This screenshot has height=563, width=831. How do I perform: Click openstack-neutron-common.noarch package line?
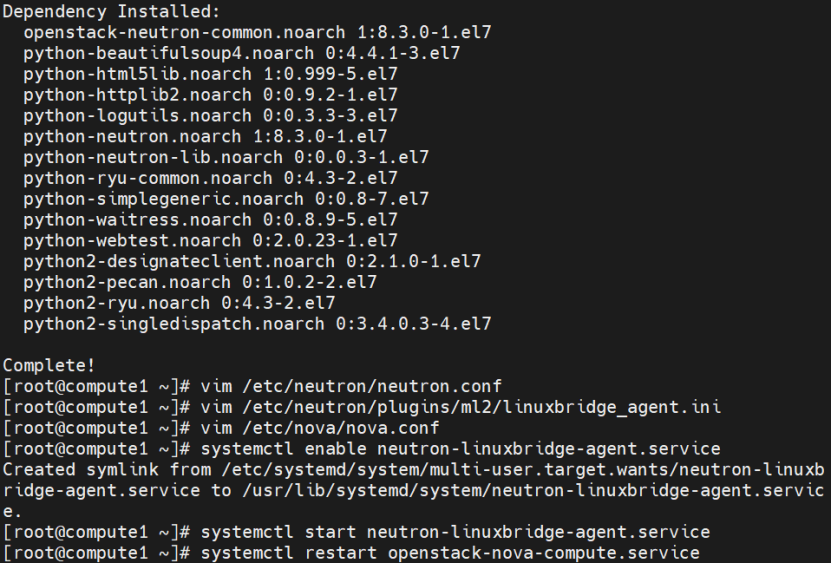(258, 32)
